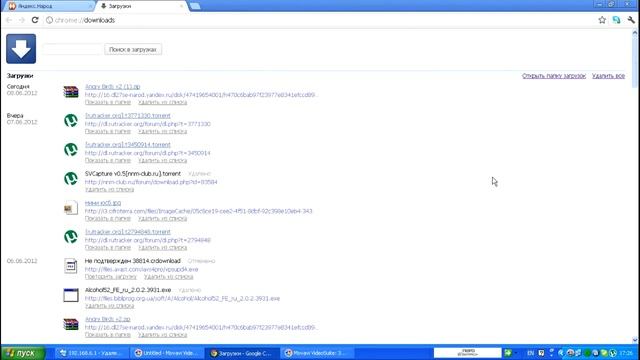The image size is (640, 360).
Task: Switch to the Яндекс.Народ tab
Action: [47, 6]
